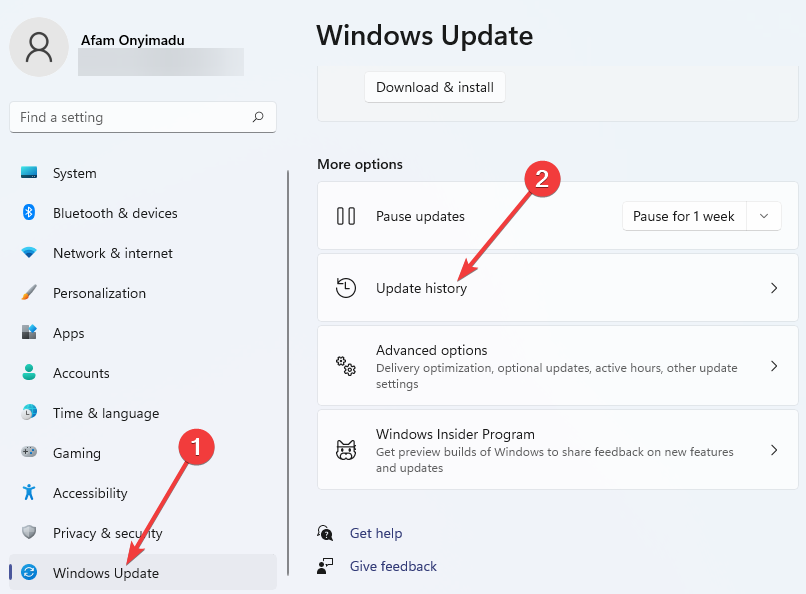Click the Bluetooth icon in sidebar
806x594 pixels.
pos(29,212)
